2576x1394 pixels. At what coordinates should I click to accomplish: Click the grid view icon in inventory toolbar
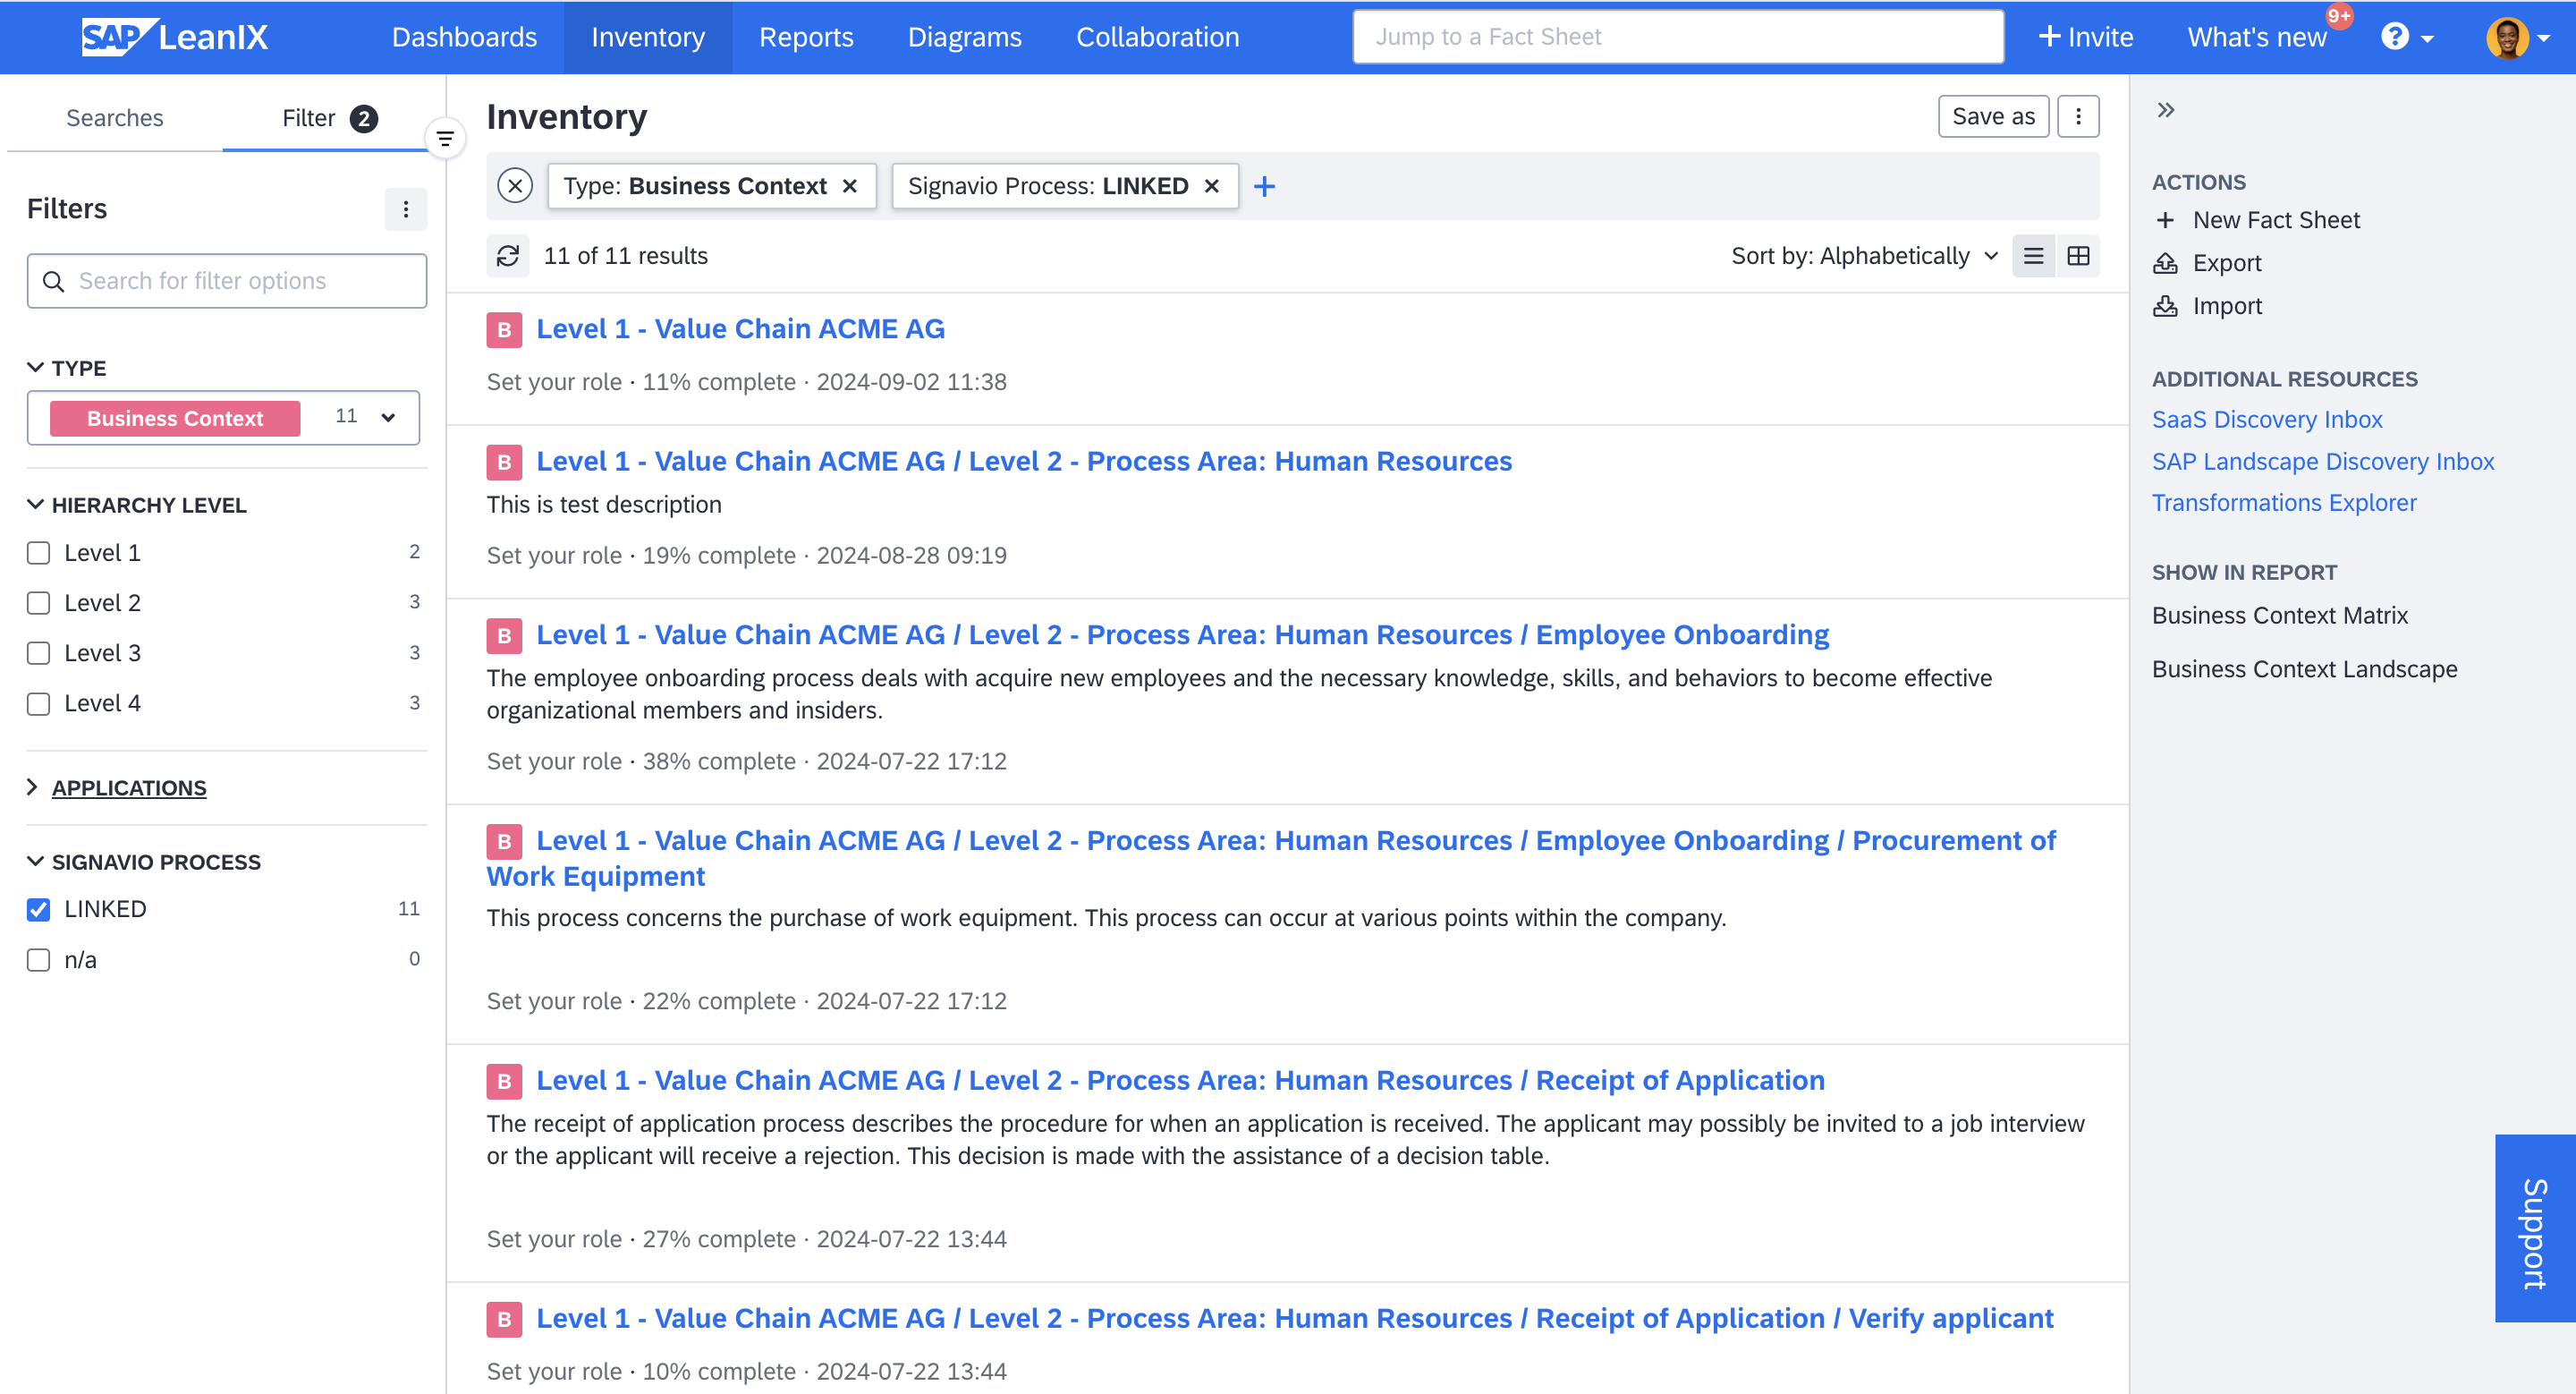click(x=2077, y=256)
